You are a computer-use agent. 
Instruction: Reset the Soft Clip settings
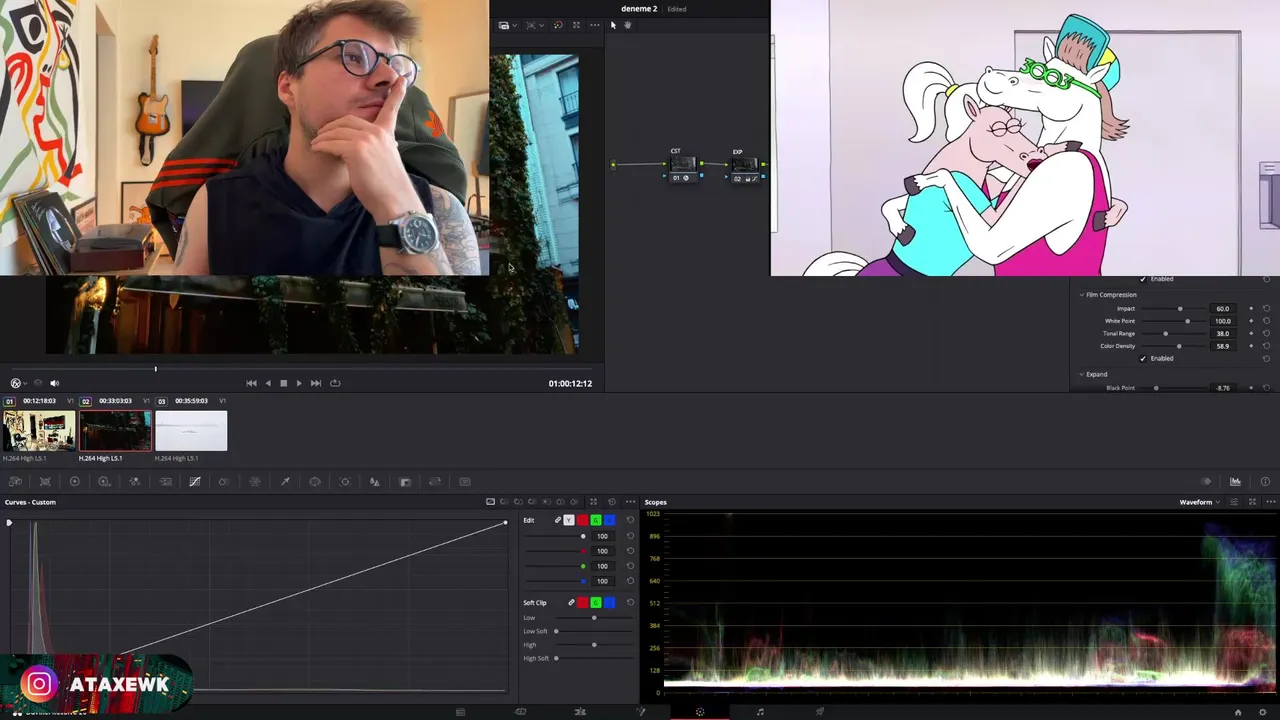click(630, 602)
